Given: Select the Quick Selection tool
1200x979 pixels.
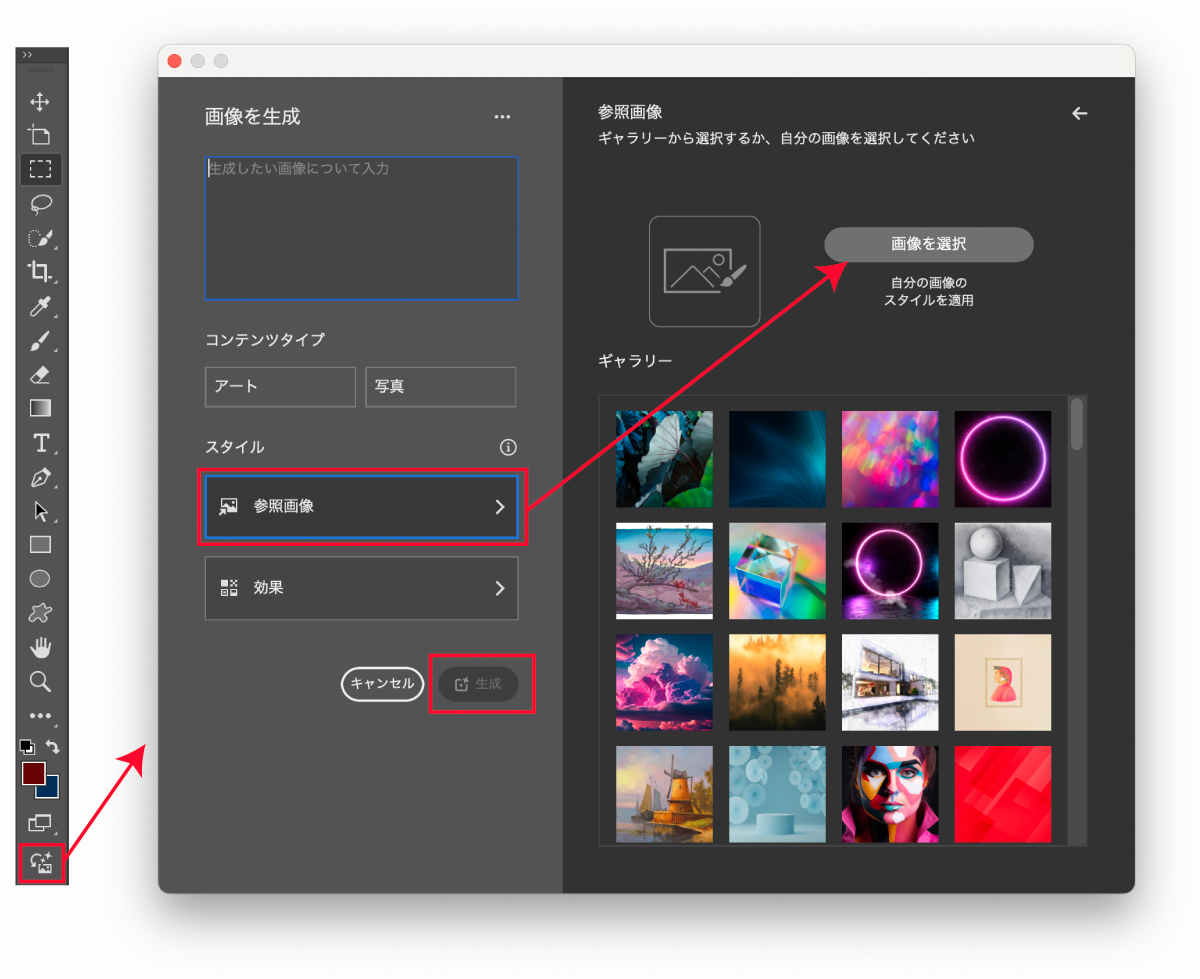Looking at the screenshot, I should point(40,238).
